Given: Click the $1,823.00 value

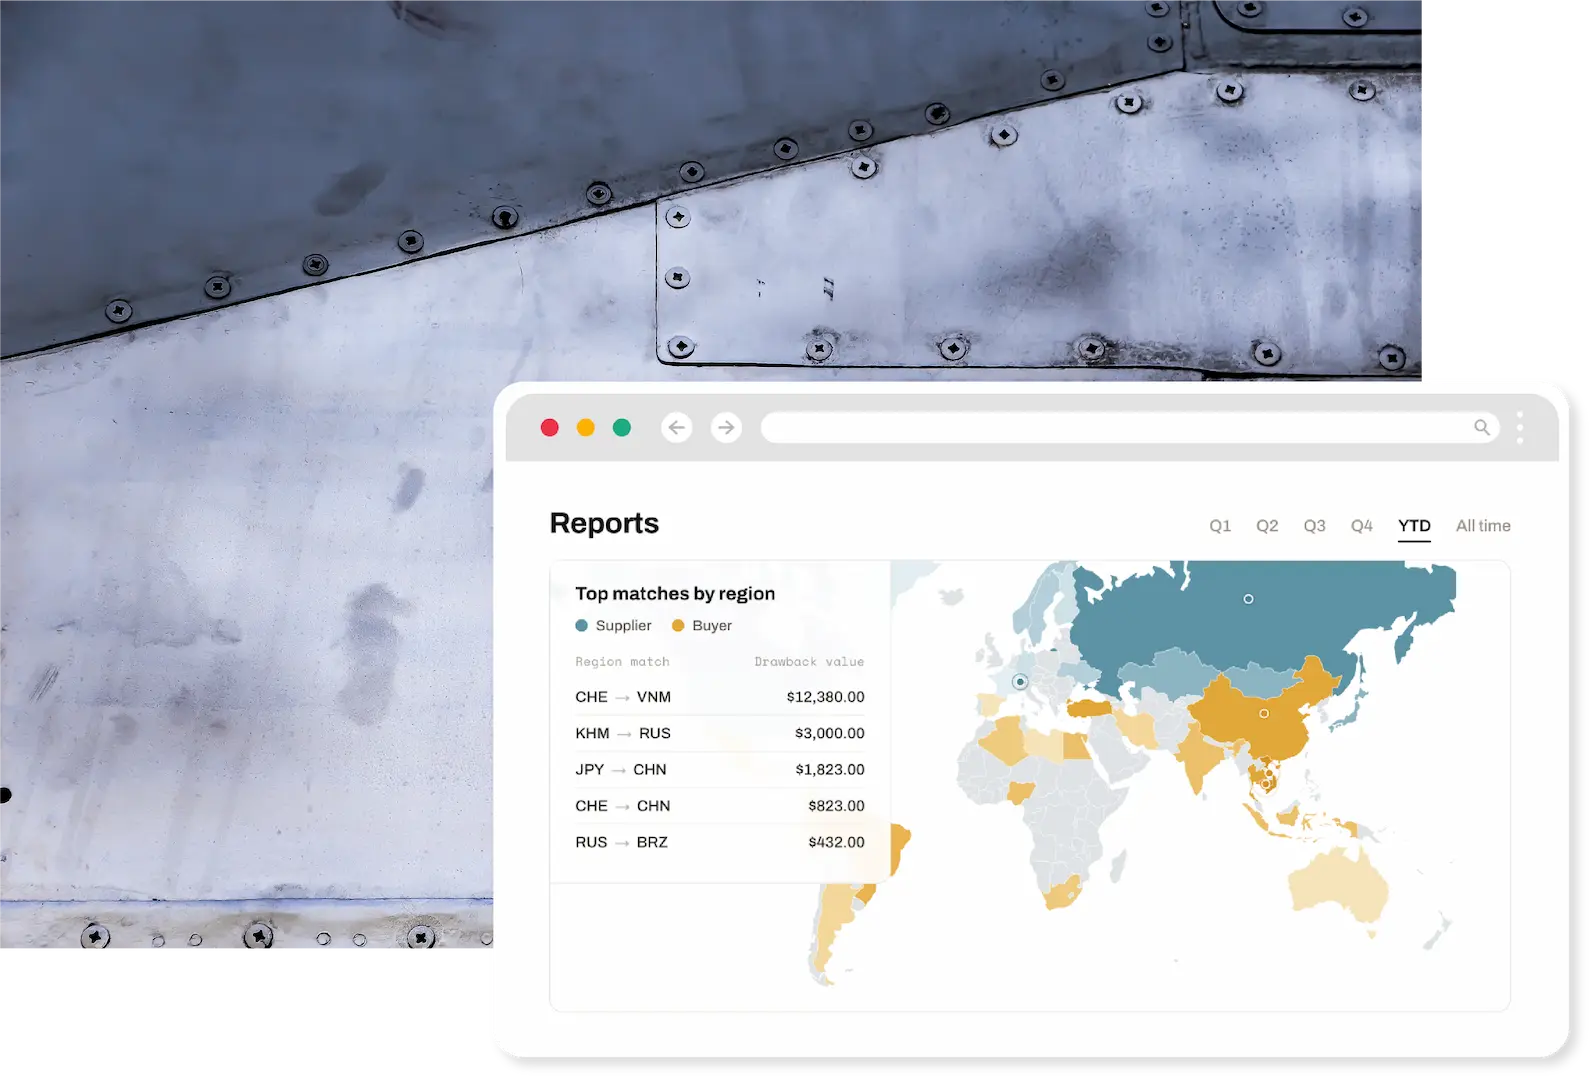Looking at the screenshot, I should point(829,769).
